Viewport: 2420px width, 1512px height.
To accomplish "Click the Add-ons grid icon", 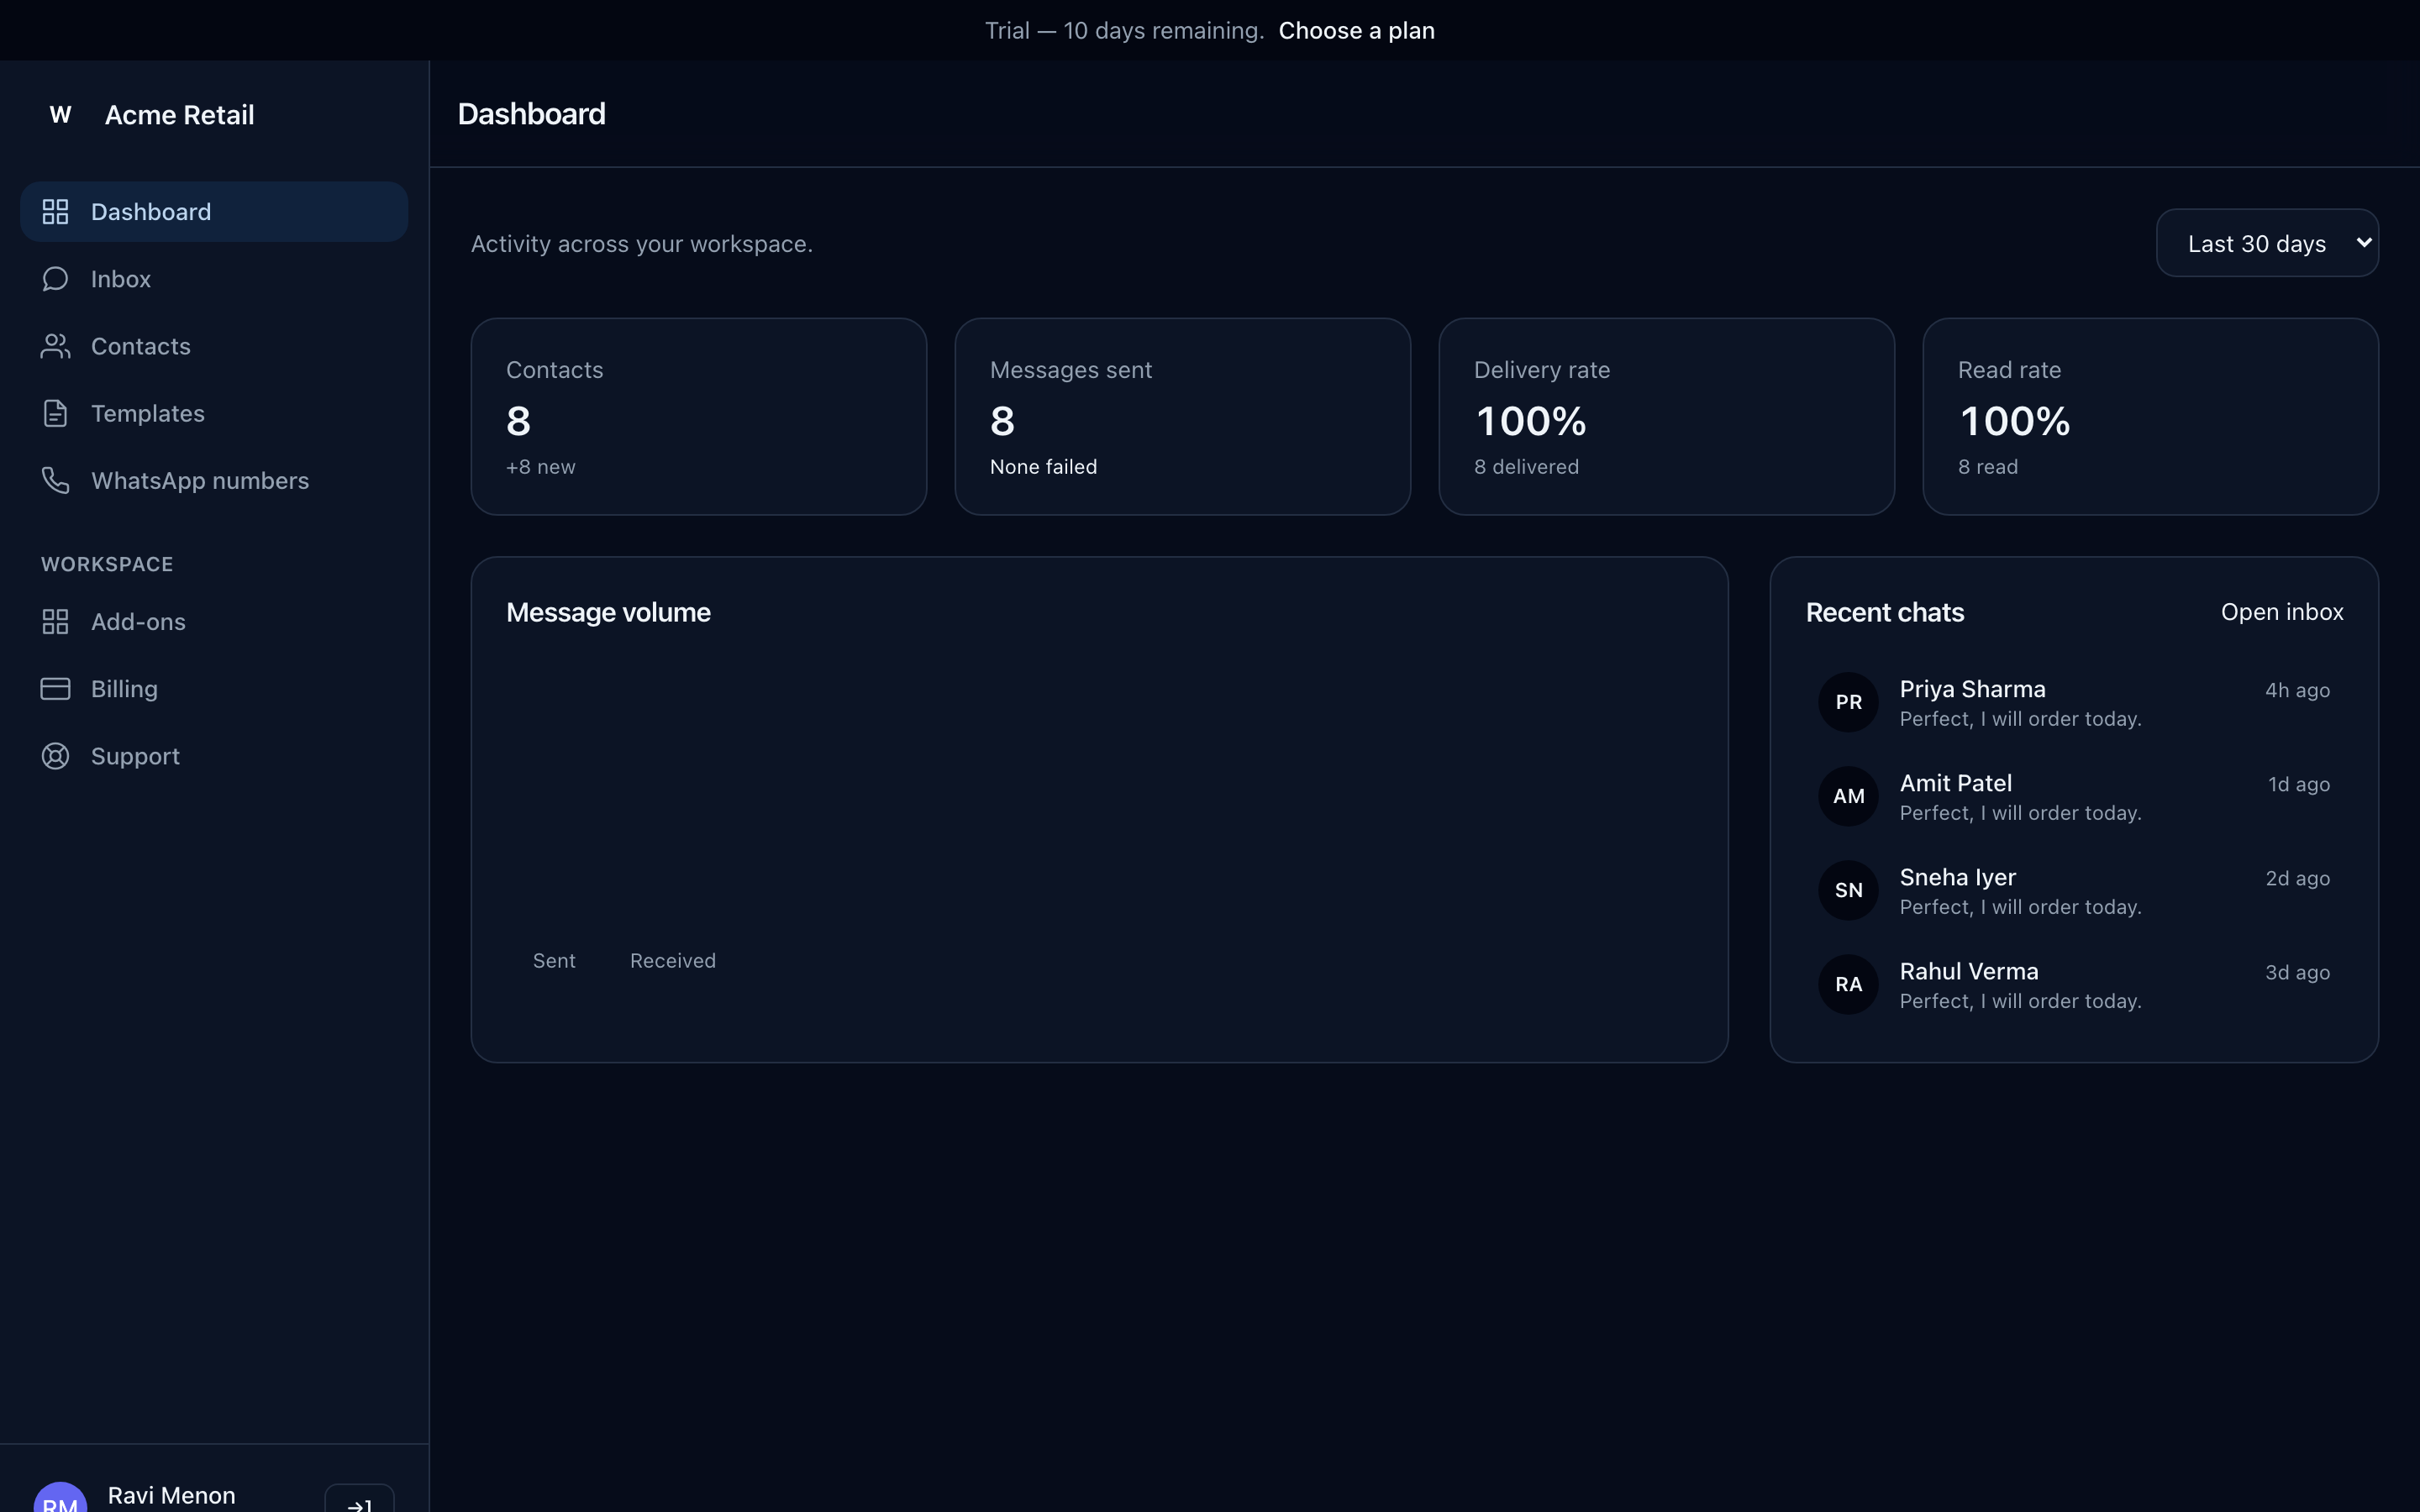I will click(x=55, y=621).
